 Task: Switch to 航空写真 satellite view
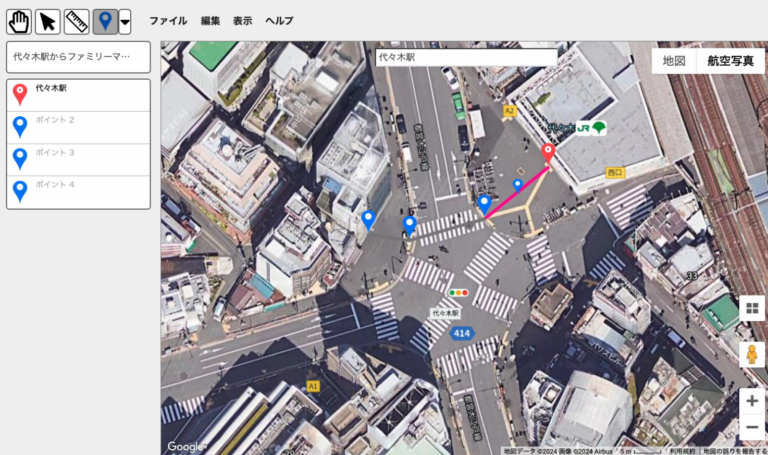pyautogui.click(x=730, y=61)
